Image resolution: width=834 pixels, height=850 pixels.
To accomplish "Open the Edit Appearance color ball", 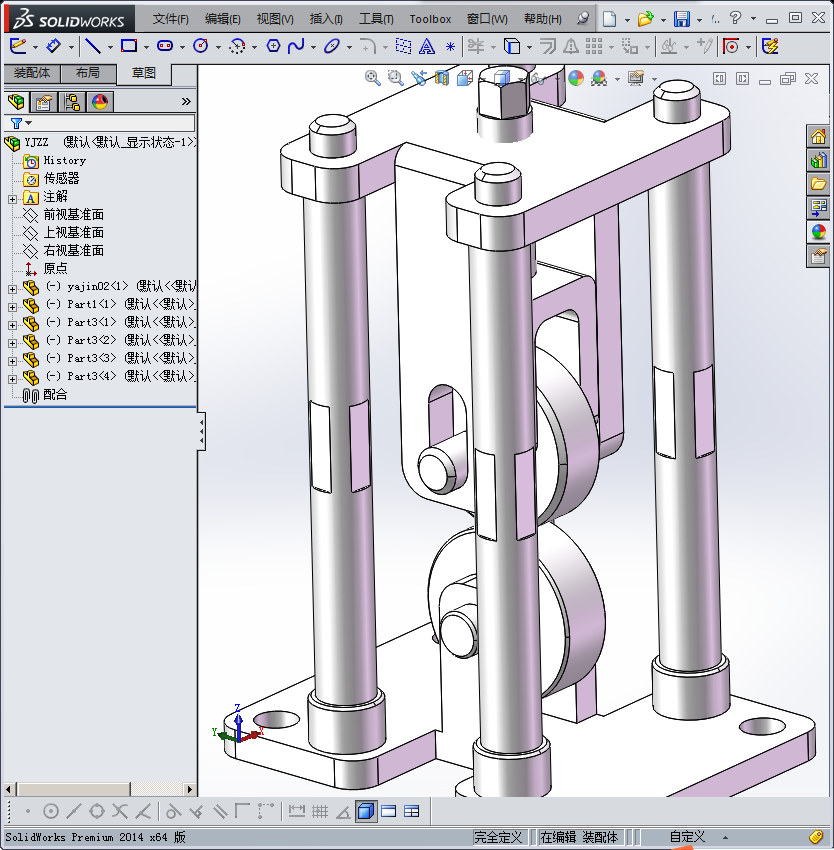I will (x=576, y=78).
